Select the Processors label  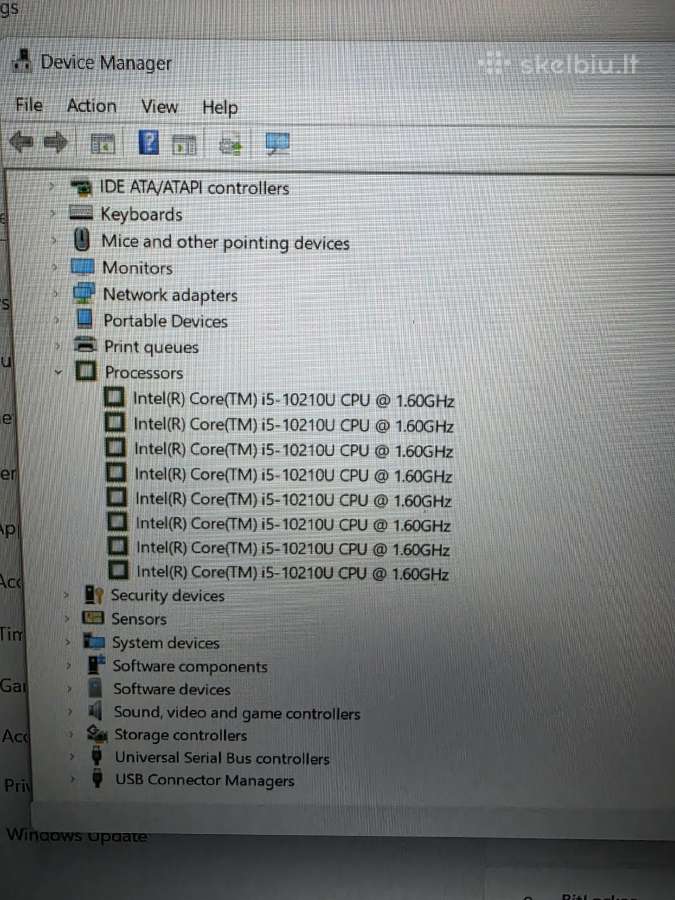pos(143,373)
